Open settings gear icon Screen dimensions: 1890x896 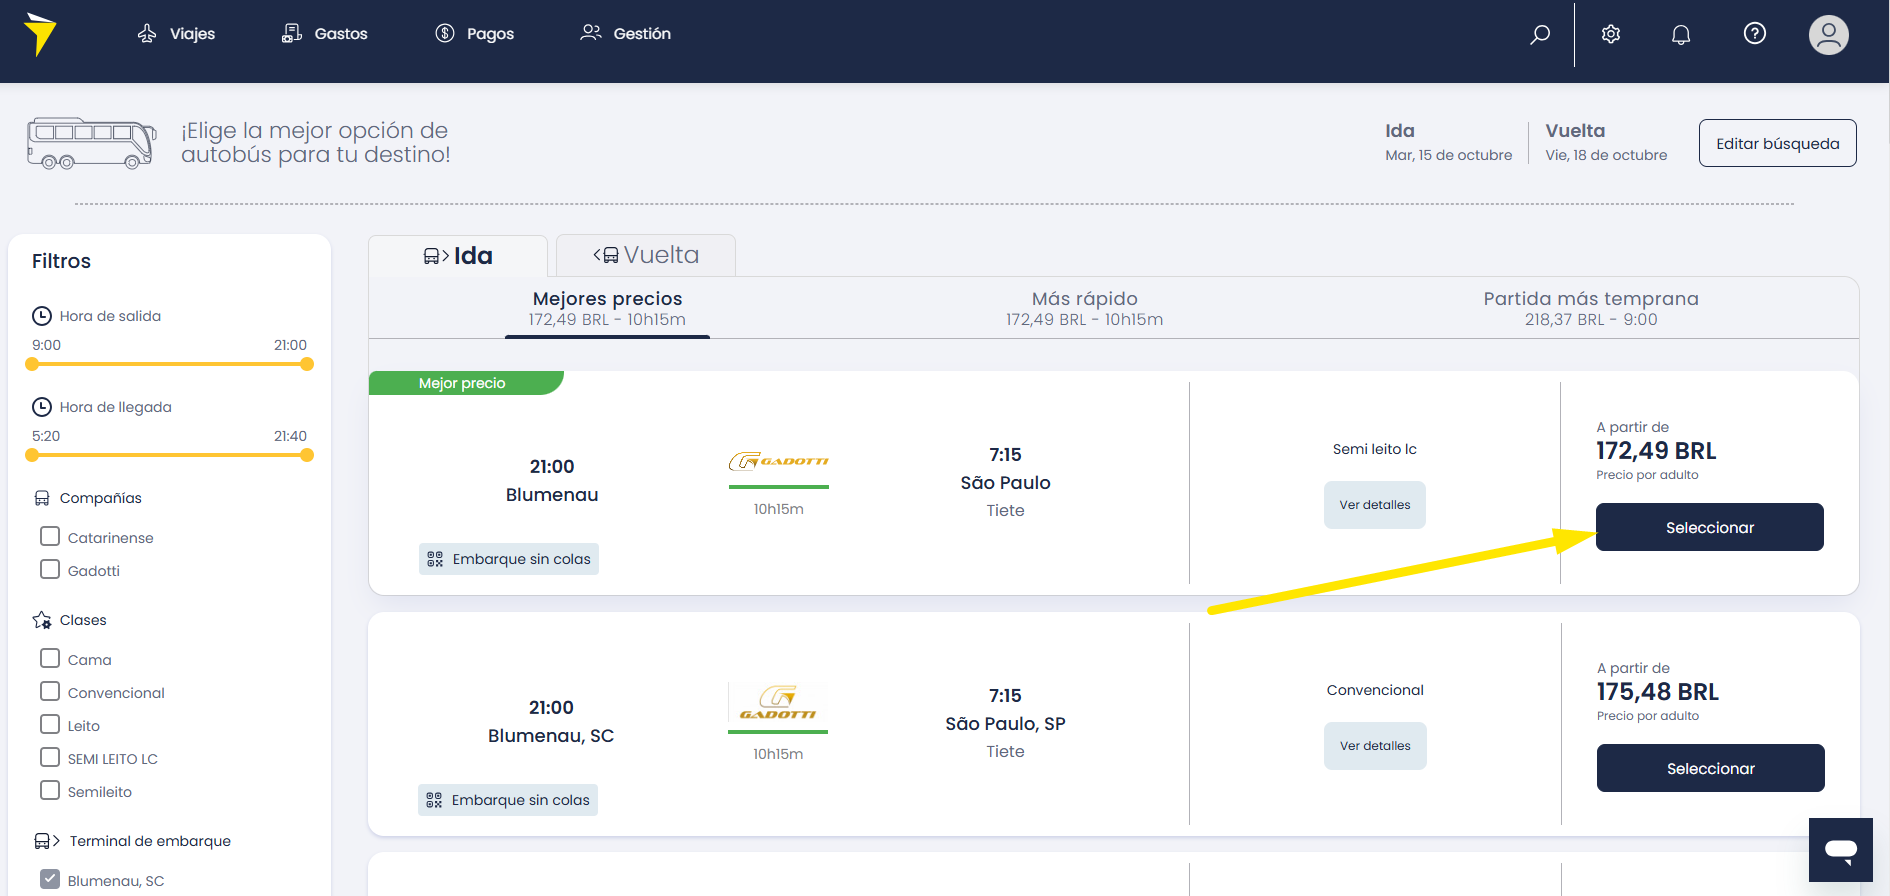coord(1611,34)
